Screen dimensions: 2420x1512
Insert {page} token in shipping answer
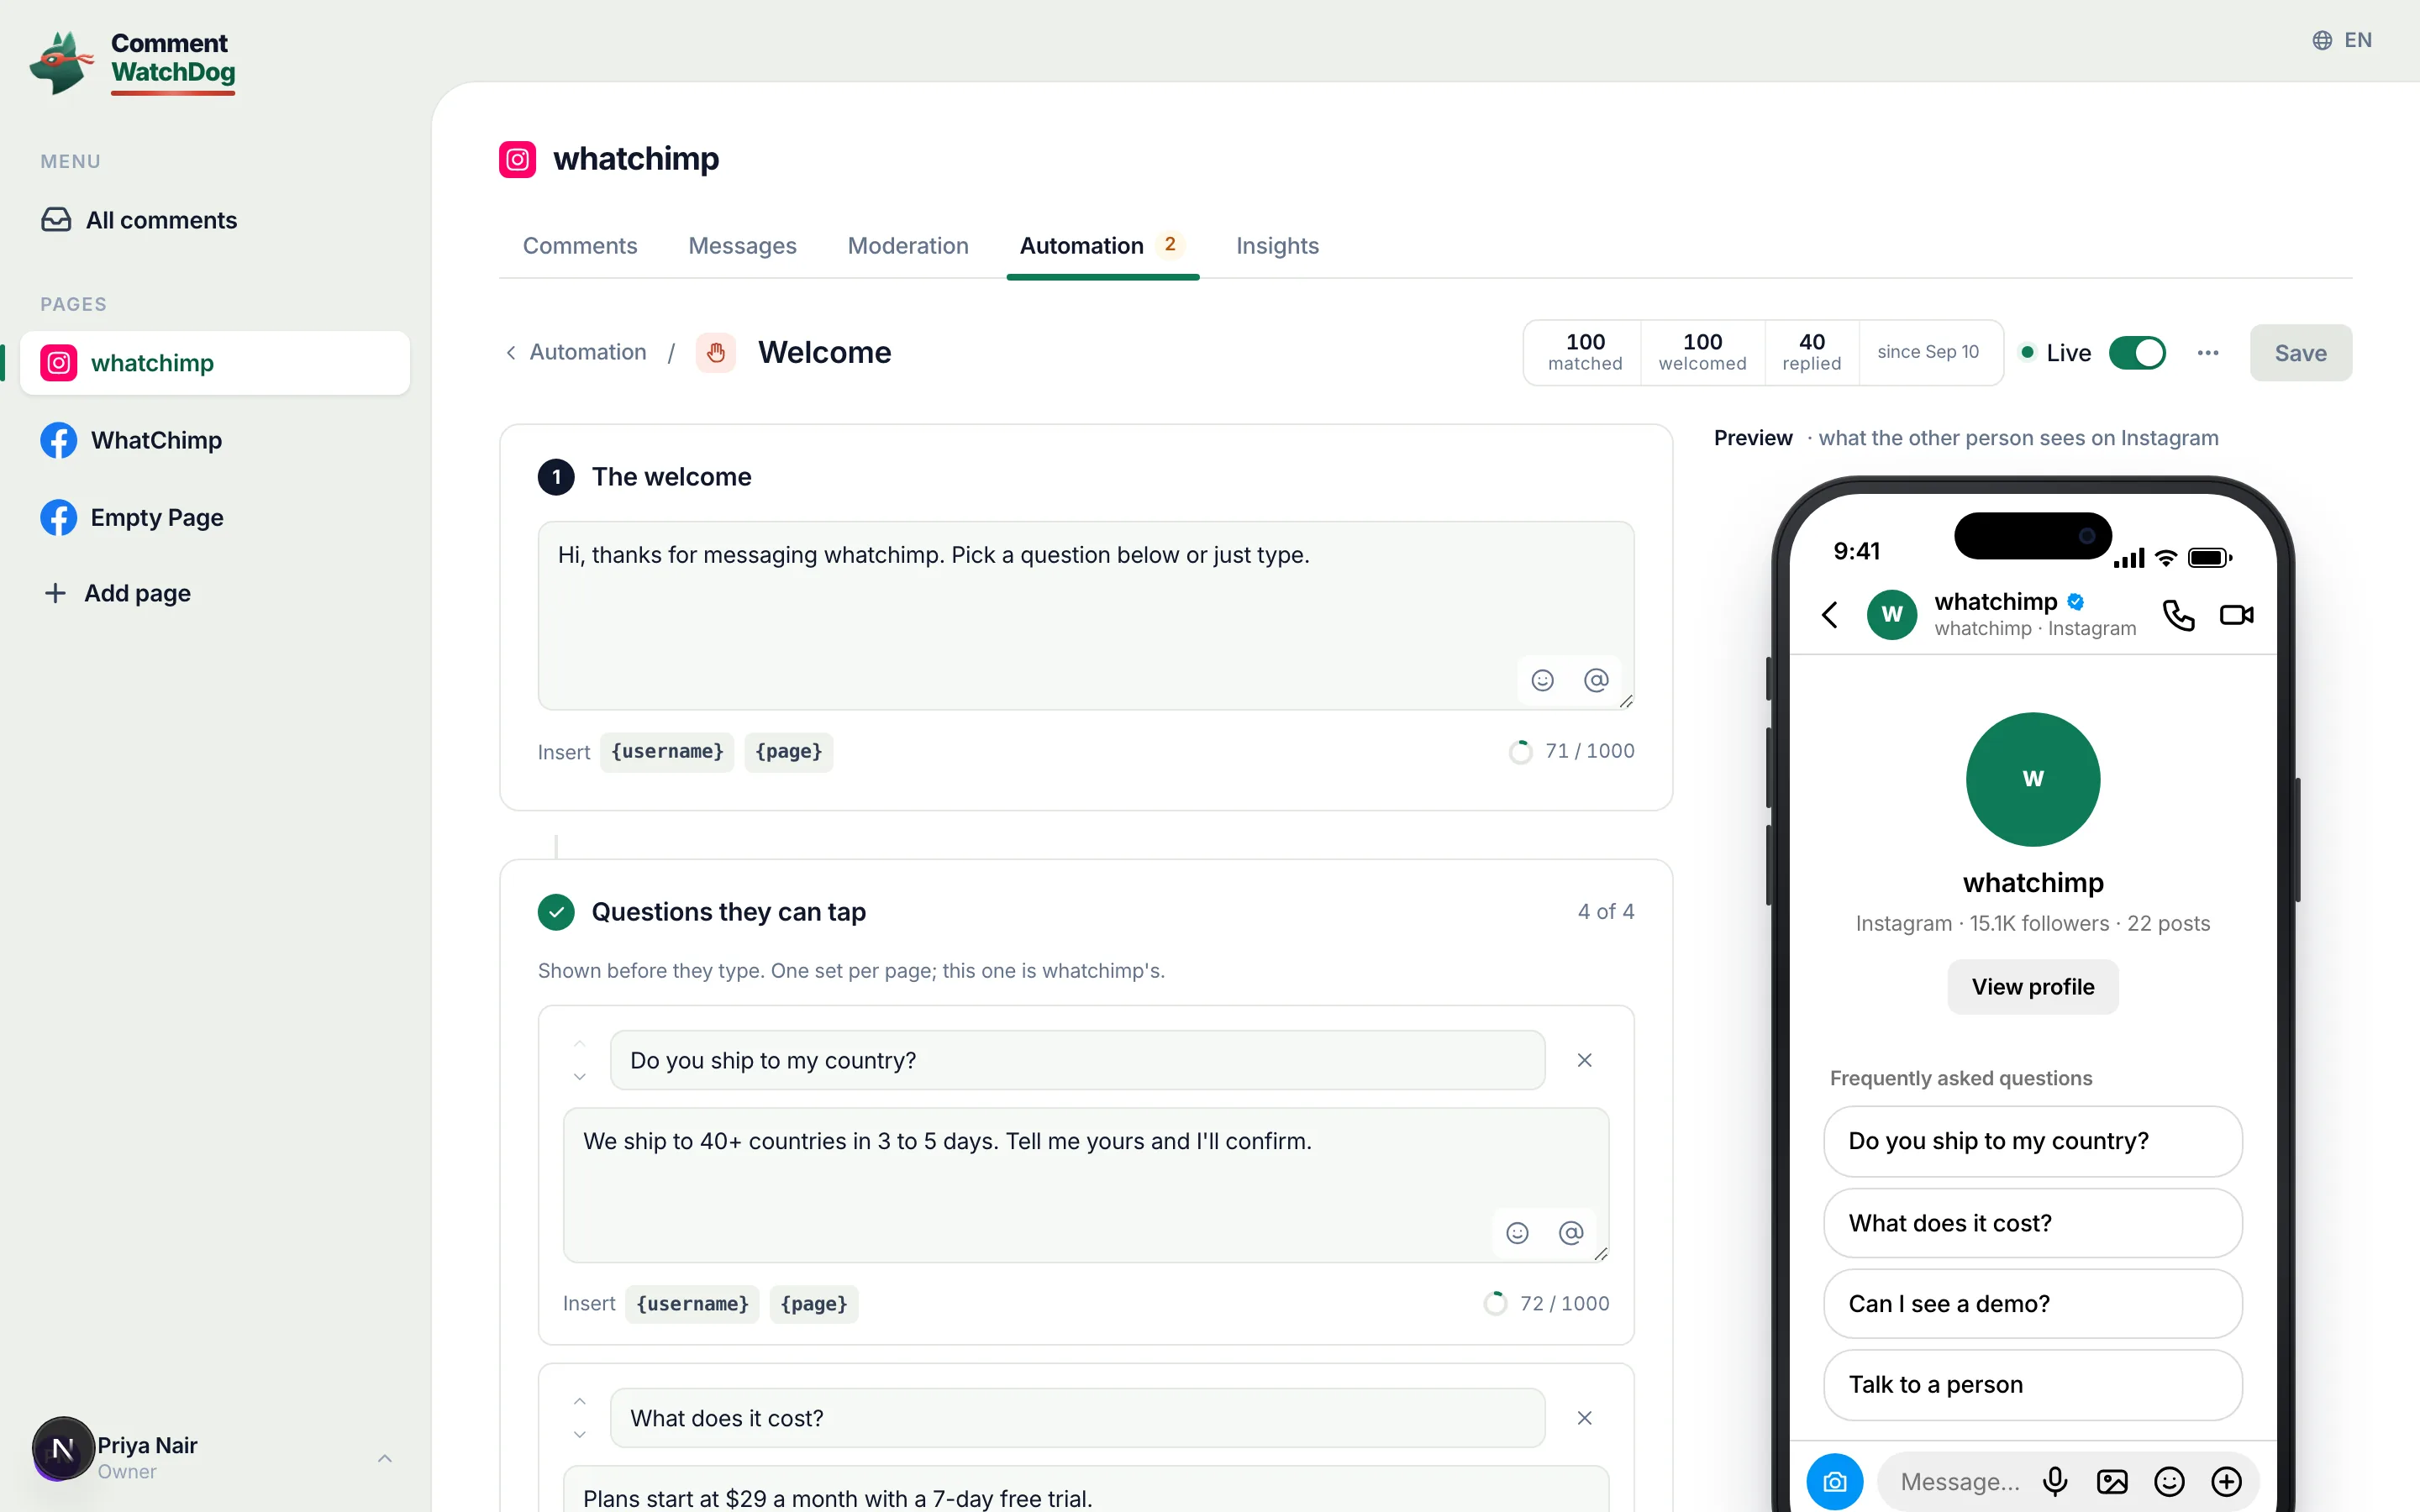coord(814,1304)
